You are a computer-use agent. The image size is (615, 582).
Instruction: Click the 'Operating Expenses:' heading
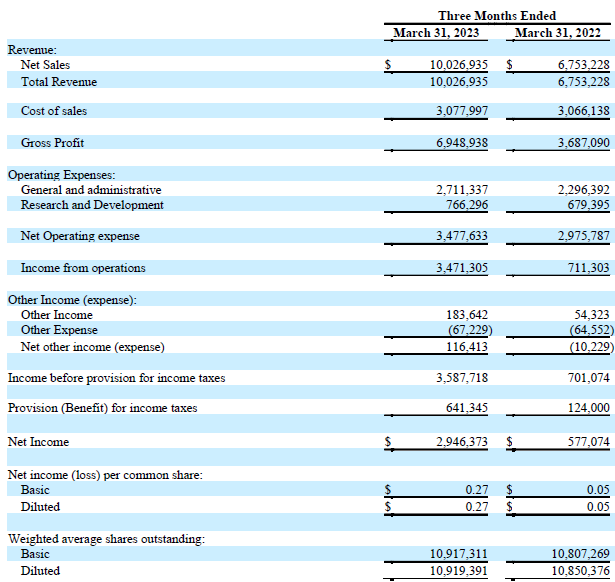click(x=62, y=175)
